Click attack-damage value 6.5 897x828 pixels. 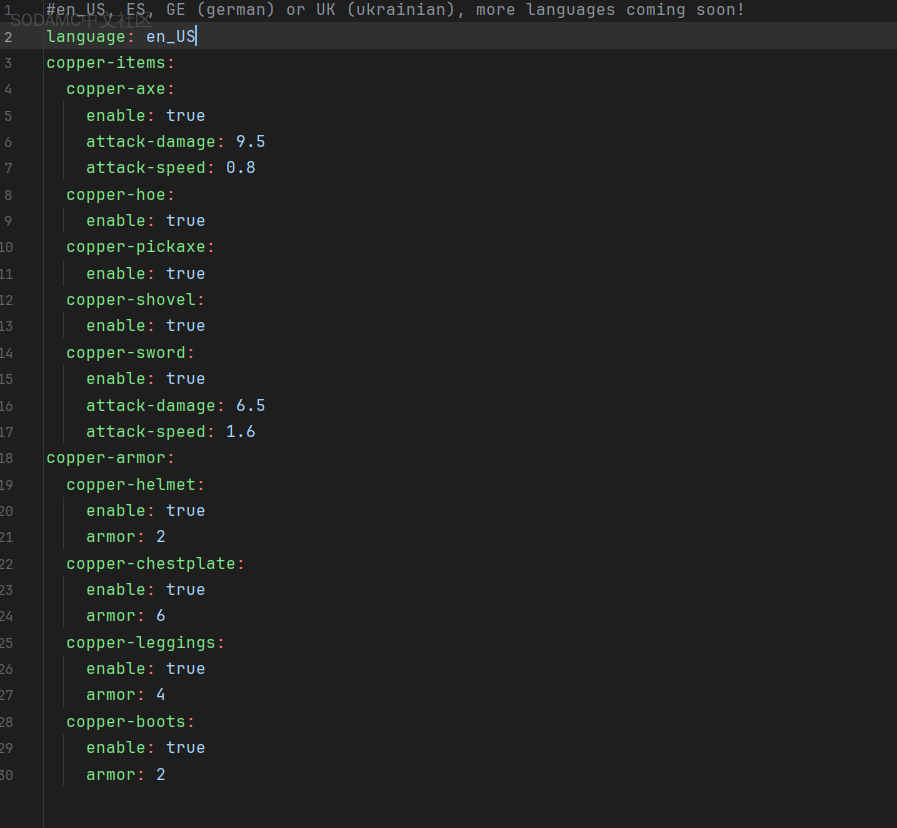(x=251, y=406)
